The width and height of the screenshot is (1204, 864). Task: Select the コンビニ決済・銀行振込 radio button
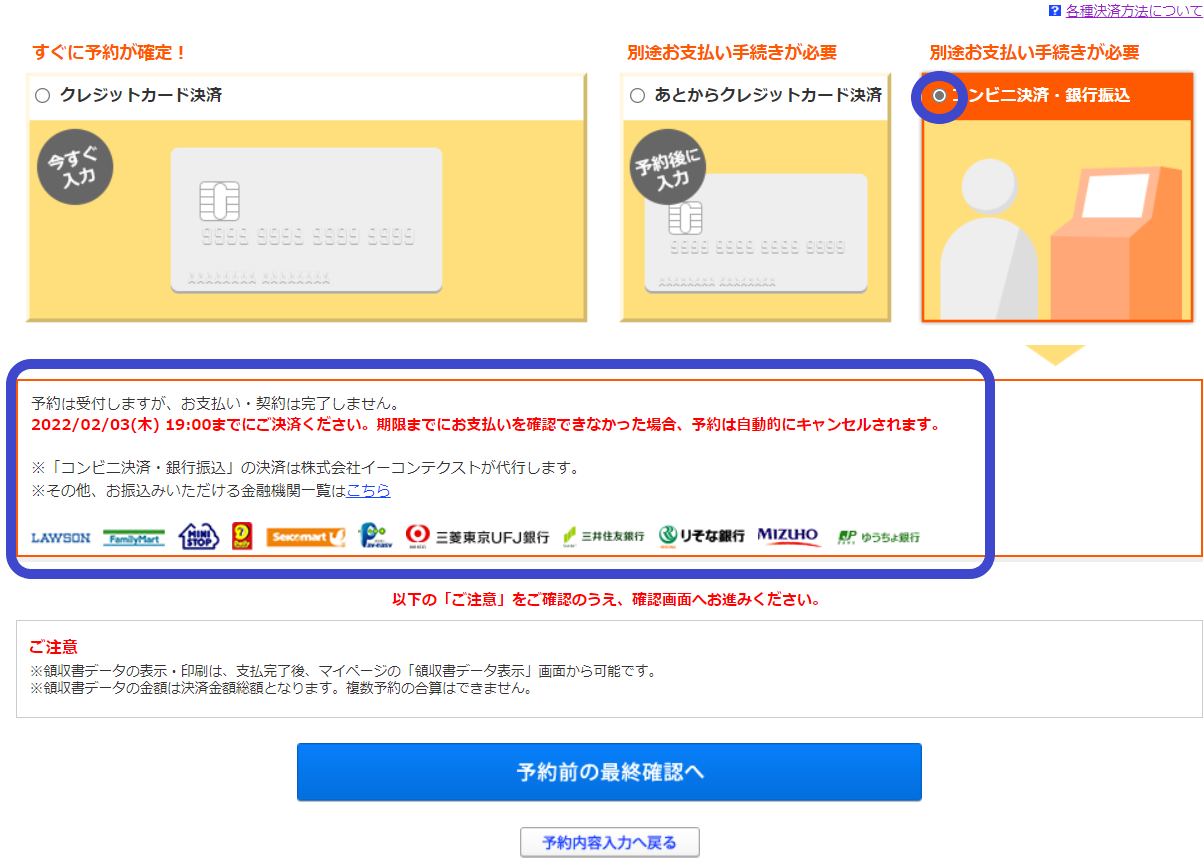tap(939, 96)
